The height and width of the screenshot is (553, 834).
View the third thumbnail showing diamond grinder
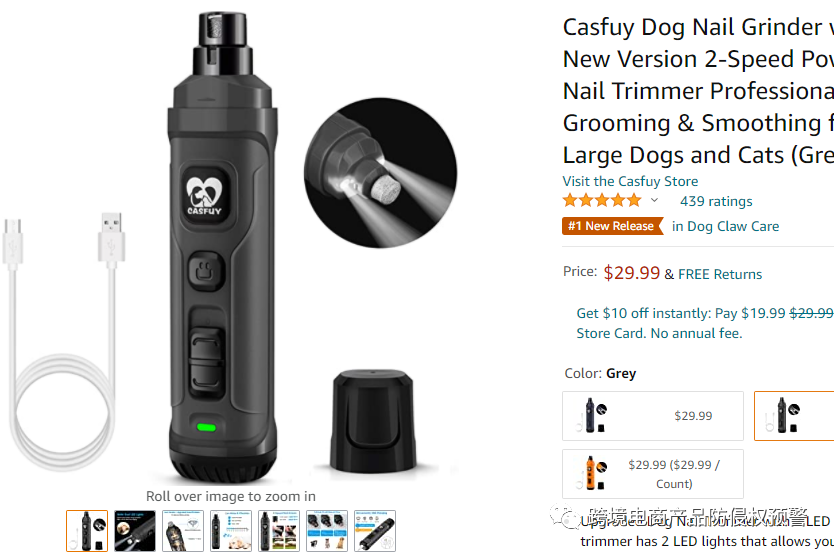click(x=182, y=531)
